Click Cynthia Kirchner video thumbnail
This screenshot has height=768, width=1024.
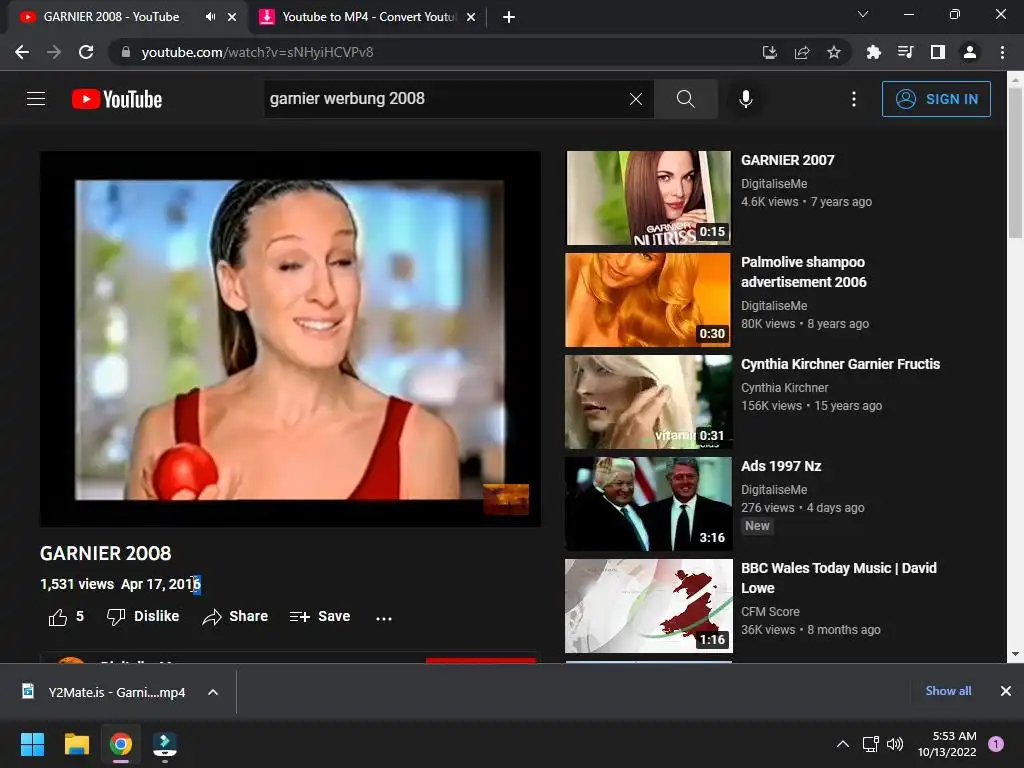(648, 402)
